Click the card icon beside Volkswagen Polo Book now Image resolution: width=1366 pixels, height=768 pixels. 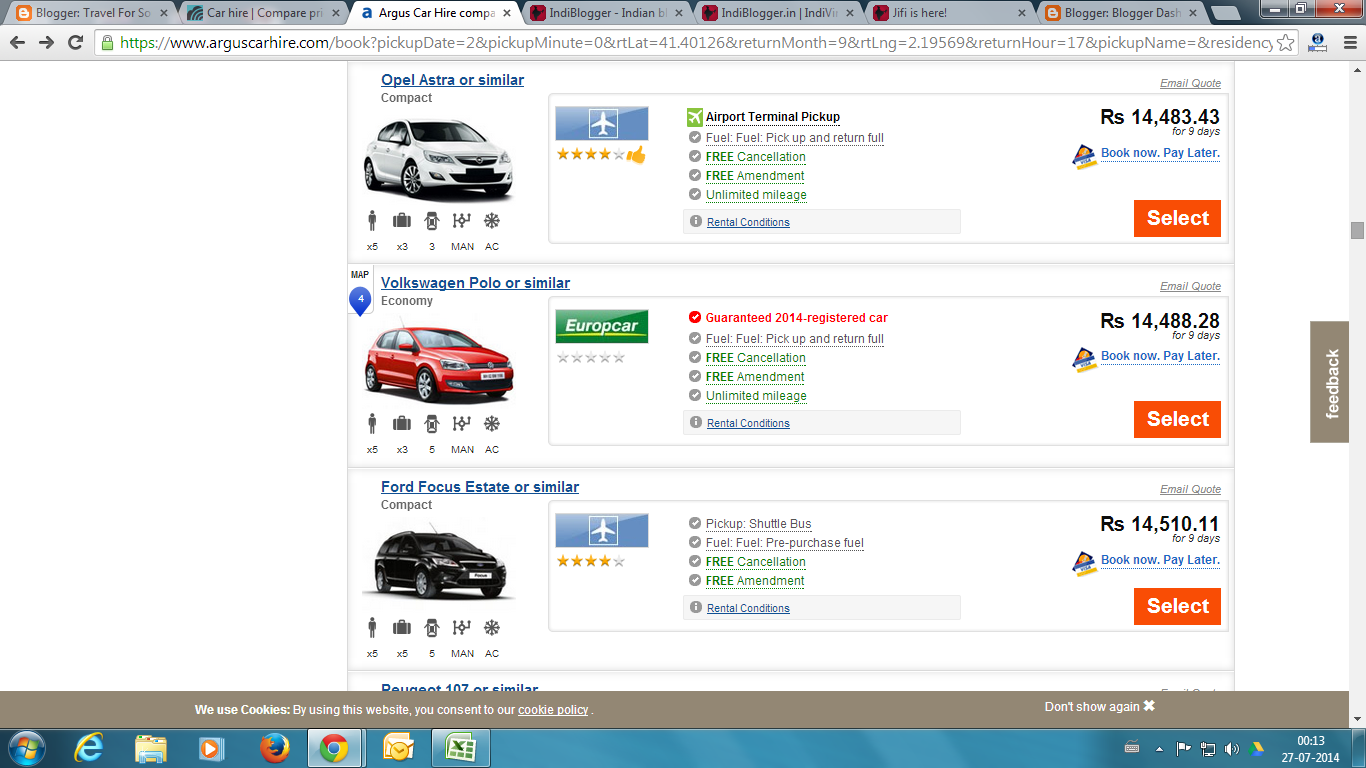1084,360
